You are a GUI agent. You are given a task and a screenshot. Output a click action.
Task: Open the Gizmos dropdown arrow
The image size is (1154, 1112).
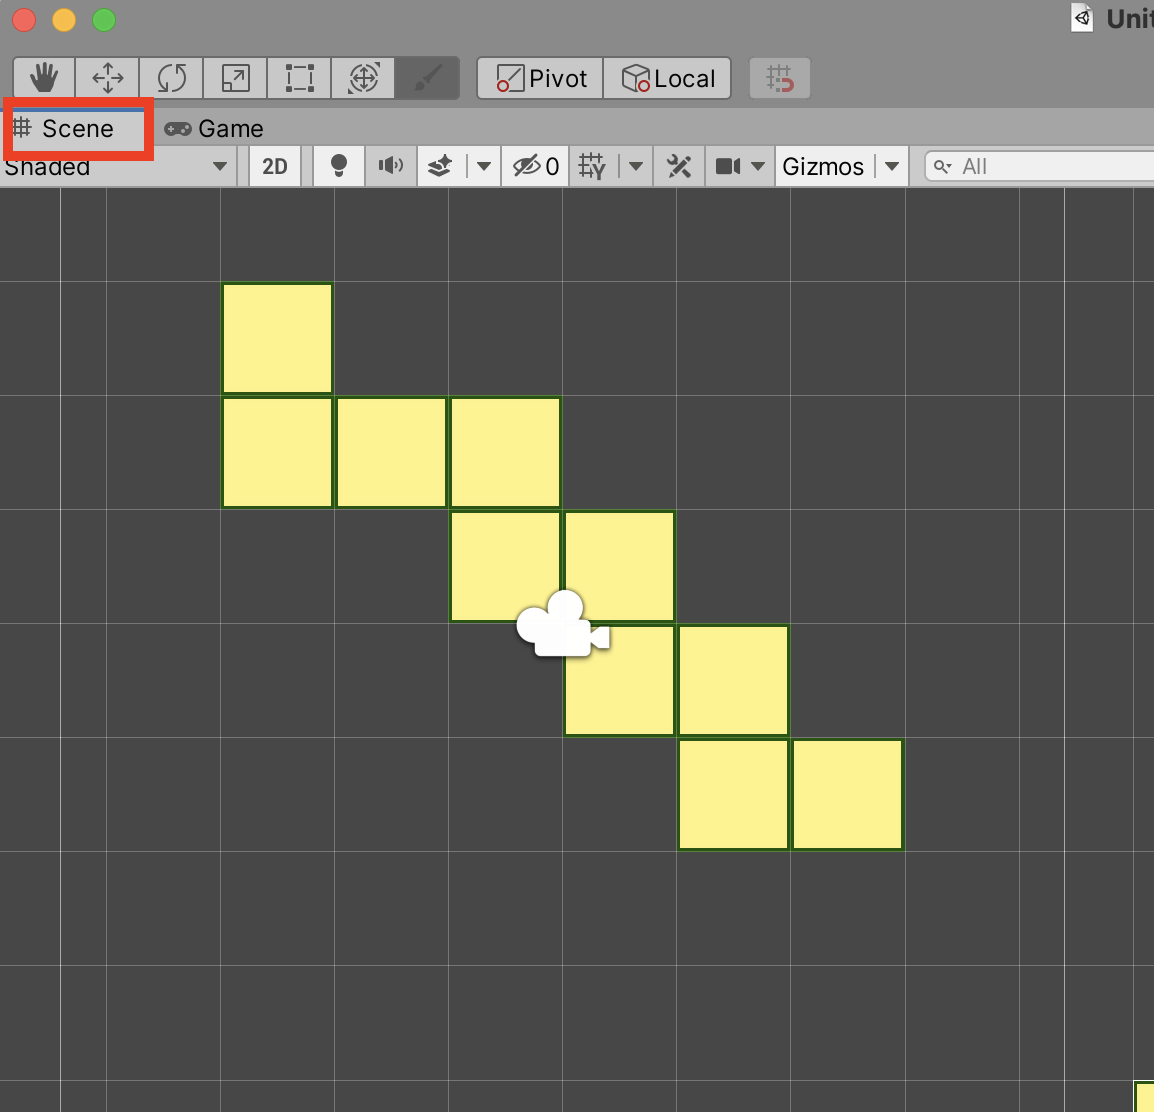892,167
